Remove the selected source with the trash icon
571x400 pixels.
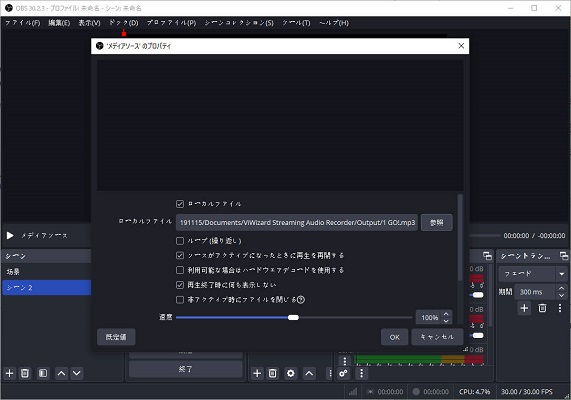coord(272,373)
